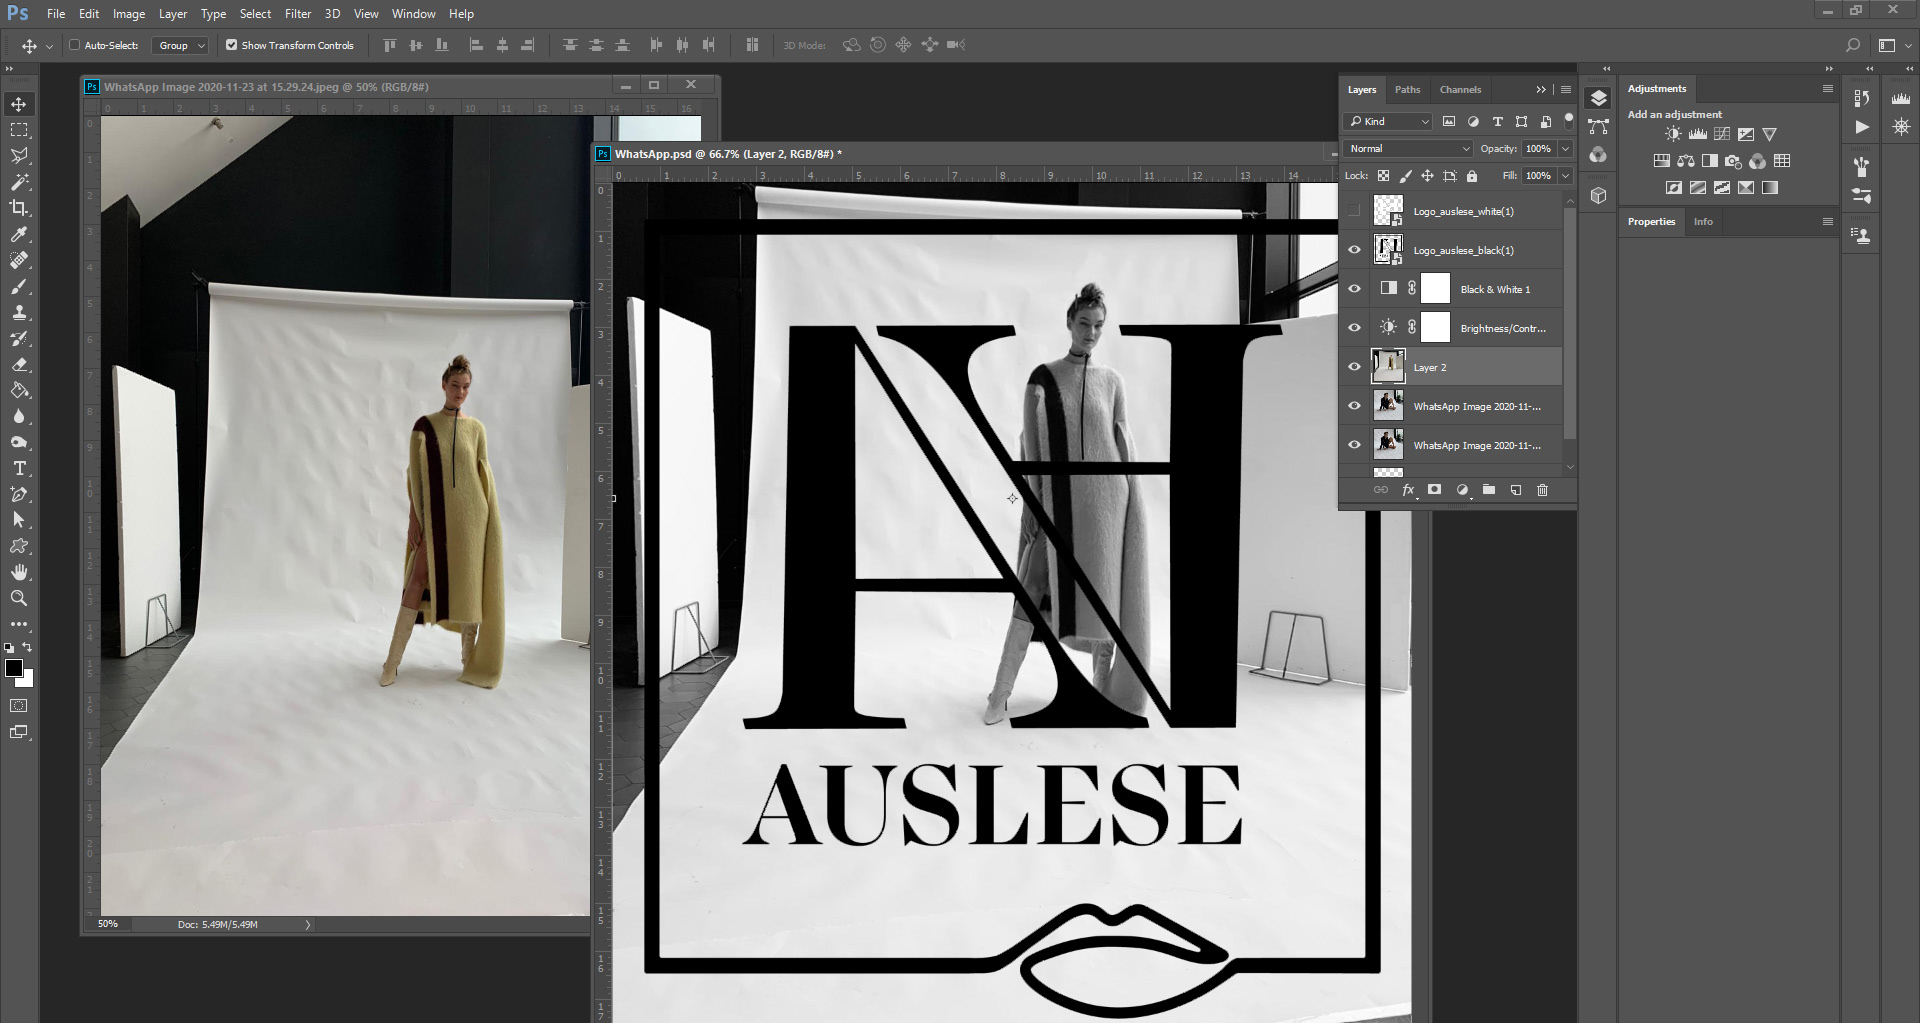
Task: Select the Black & White 1 layer name
Action: (x=1495, y=290)
